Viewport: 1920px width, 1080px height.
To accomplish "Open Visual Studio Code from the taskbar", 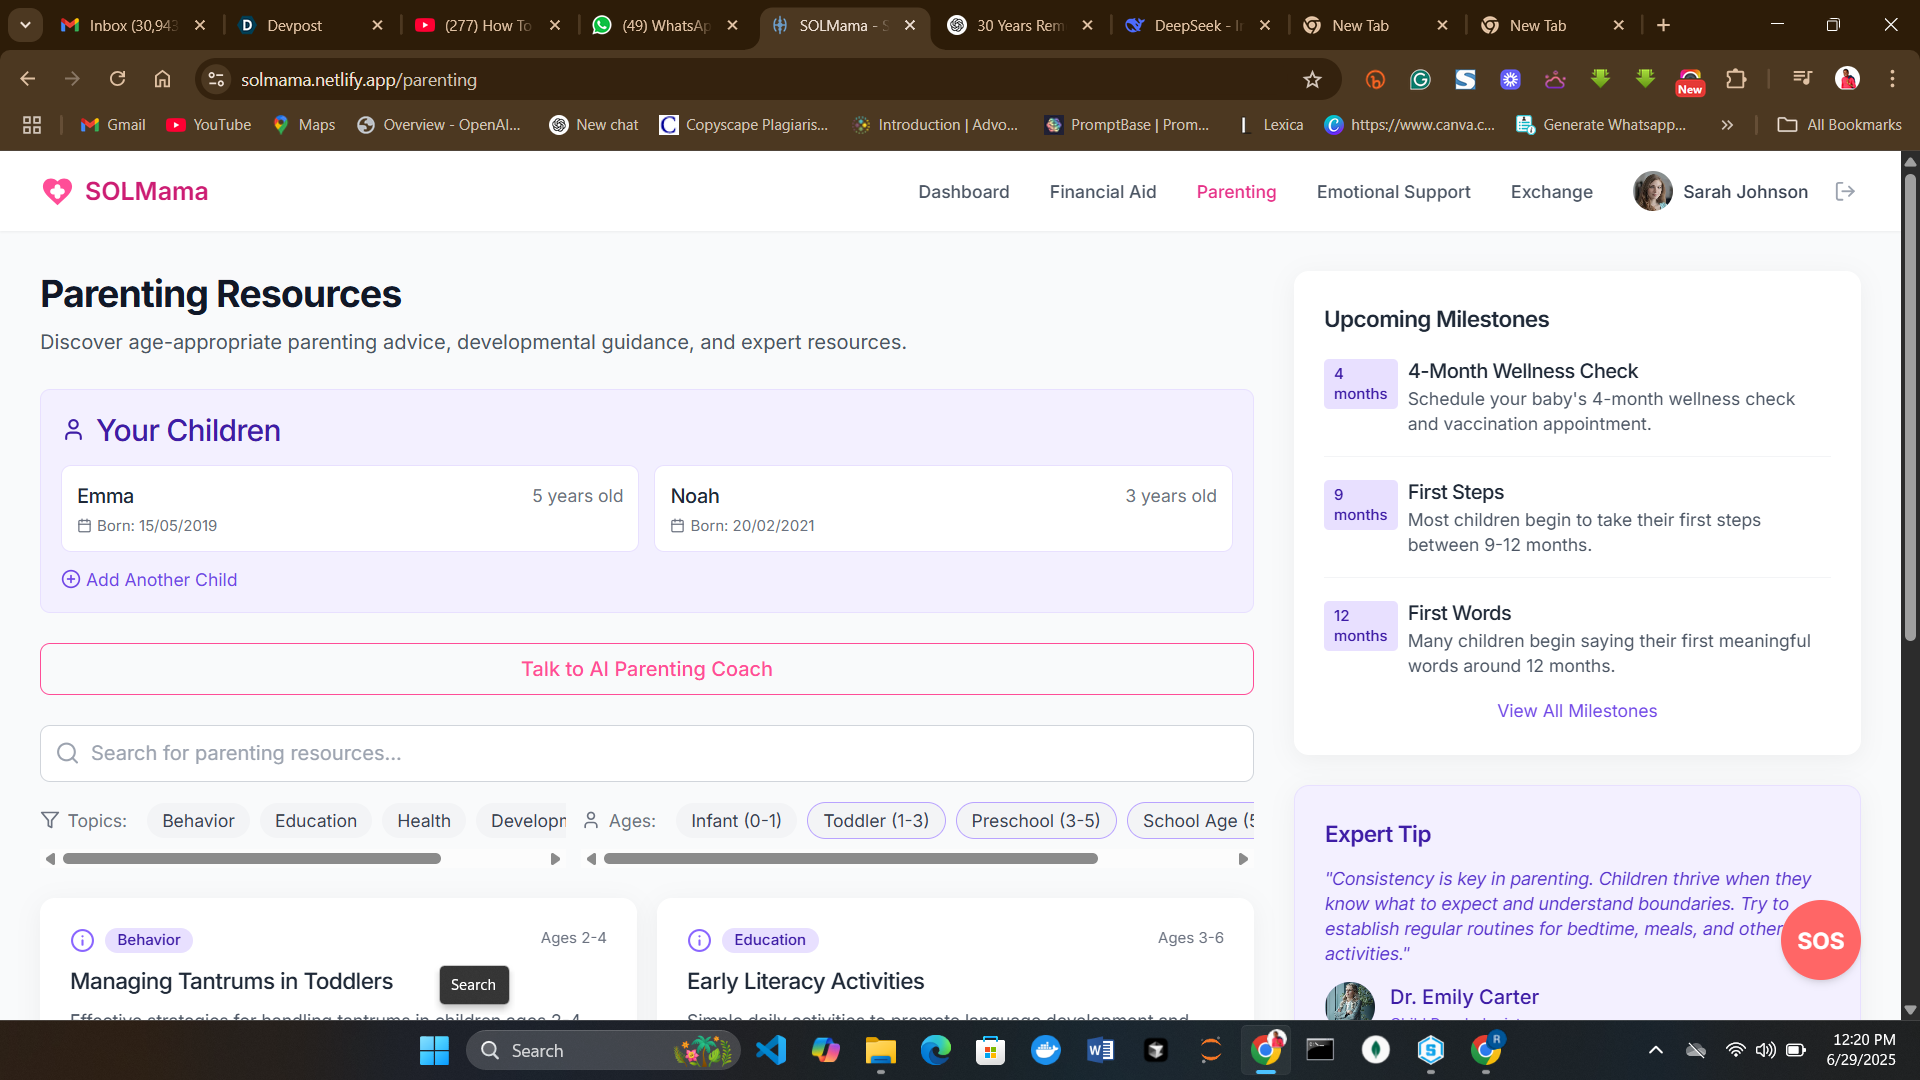I will [x=771, y=1050].
